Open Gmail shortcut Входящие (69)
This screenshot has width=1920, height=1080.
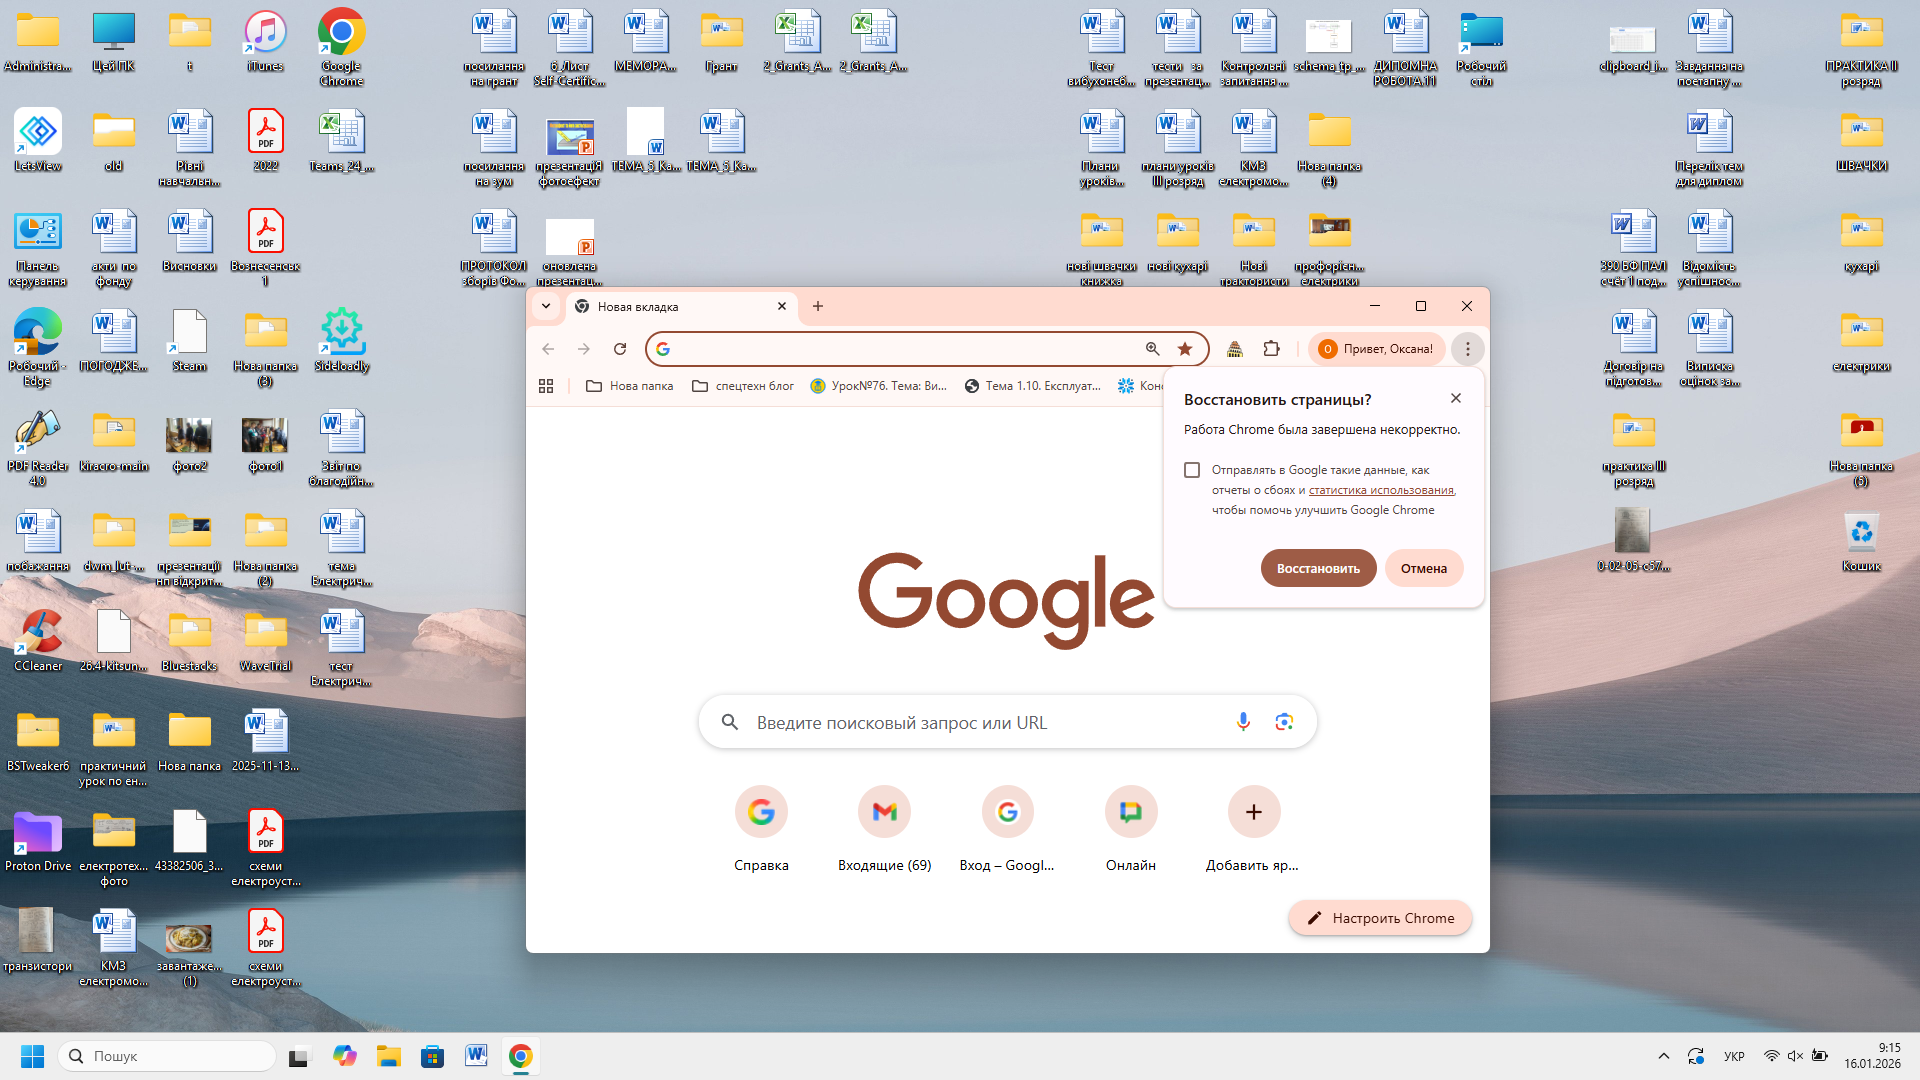pyautogui.click(x=884, y=812)
